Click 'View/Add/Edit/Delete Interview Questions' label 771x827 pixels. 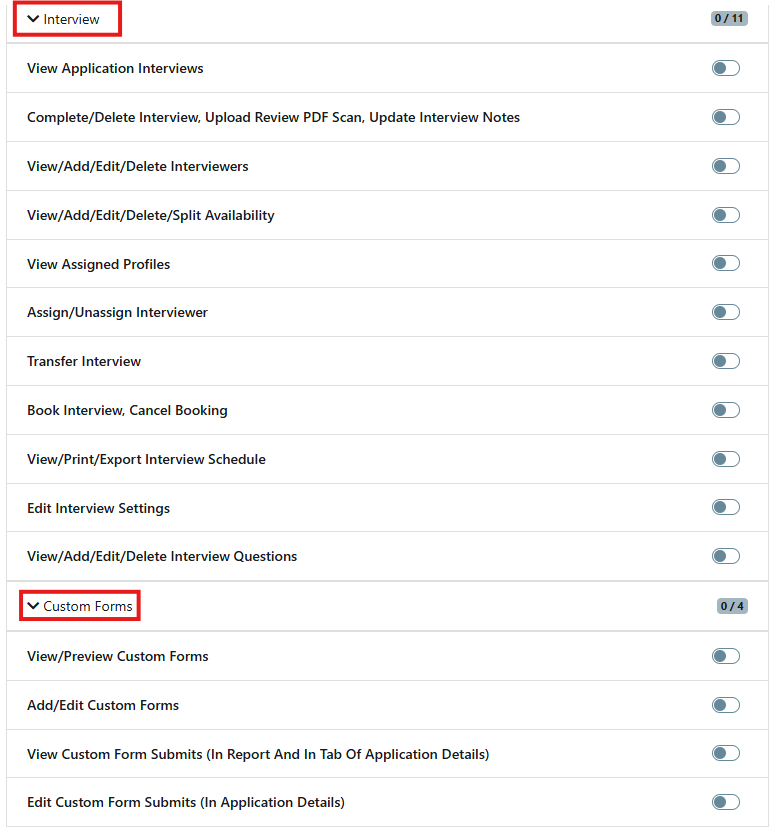[x=162, y=556]
